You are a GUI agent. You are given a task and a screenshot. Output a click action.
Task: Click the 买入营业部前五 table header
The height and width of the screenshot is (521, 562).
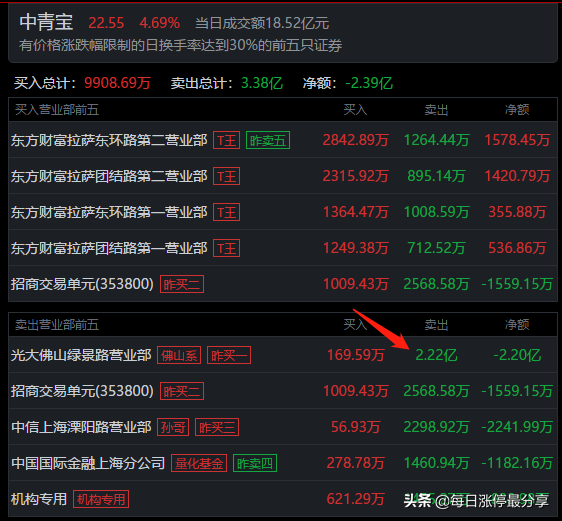point(57,110)
